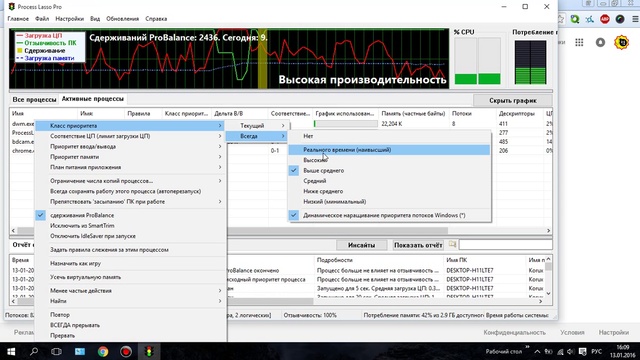Expand Приоритет ввода/вывода submenu
The height and width of the screenshot is (360, 640).
[x=131, y=147]
